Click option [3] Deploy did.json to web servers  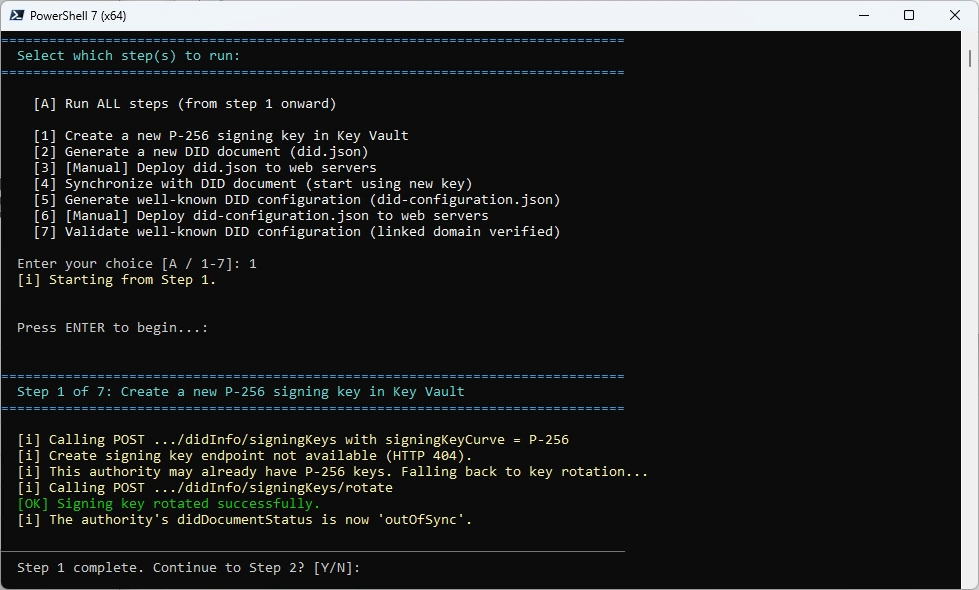[204, 168]
